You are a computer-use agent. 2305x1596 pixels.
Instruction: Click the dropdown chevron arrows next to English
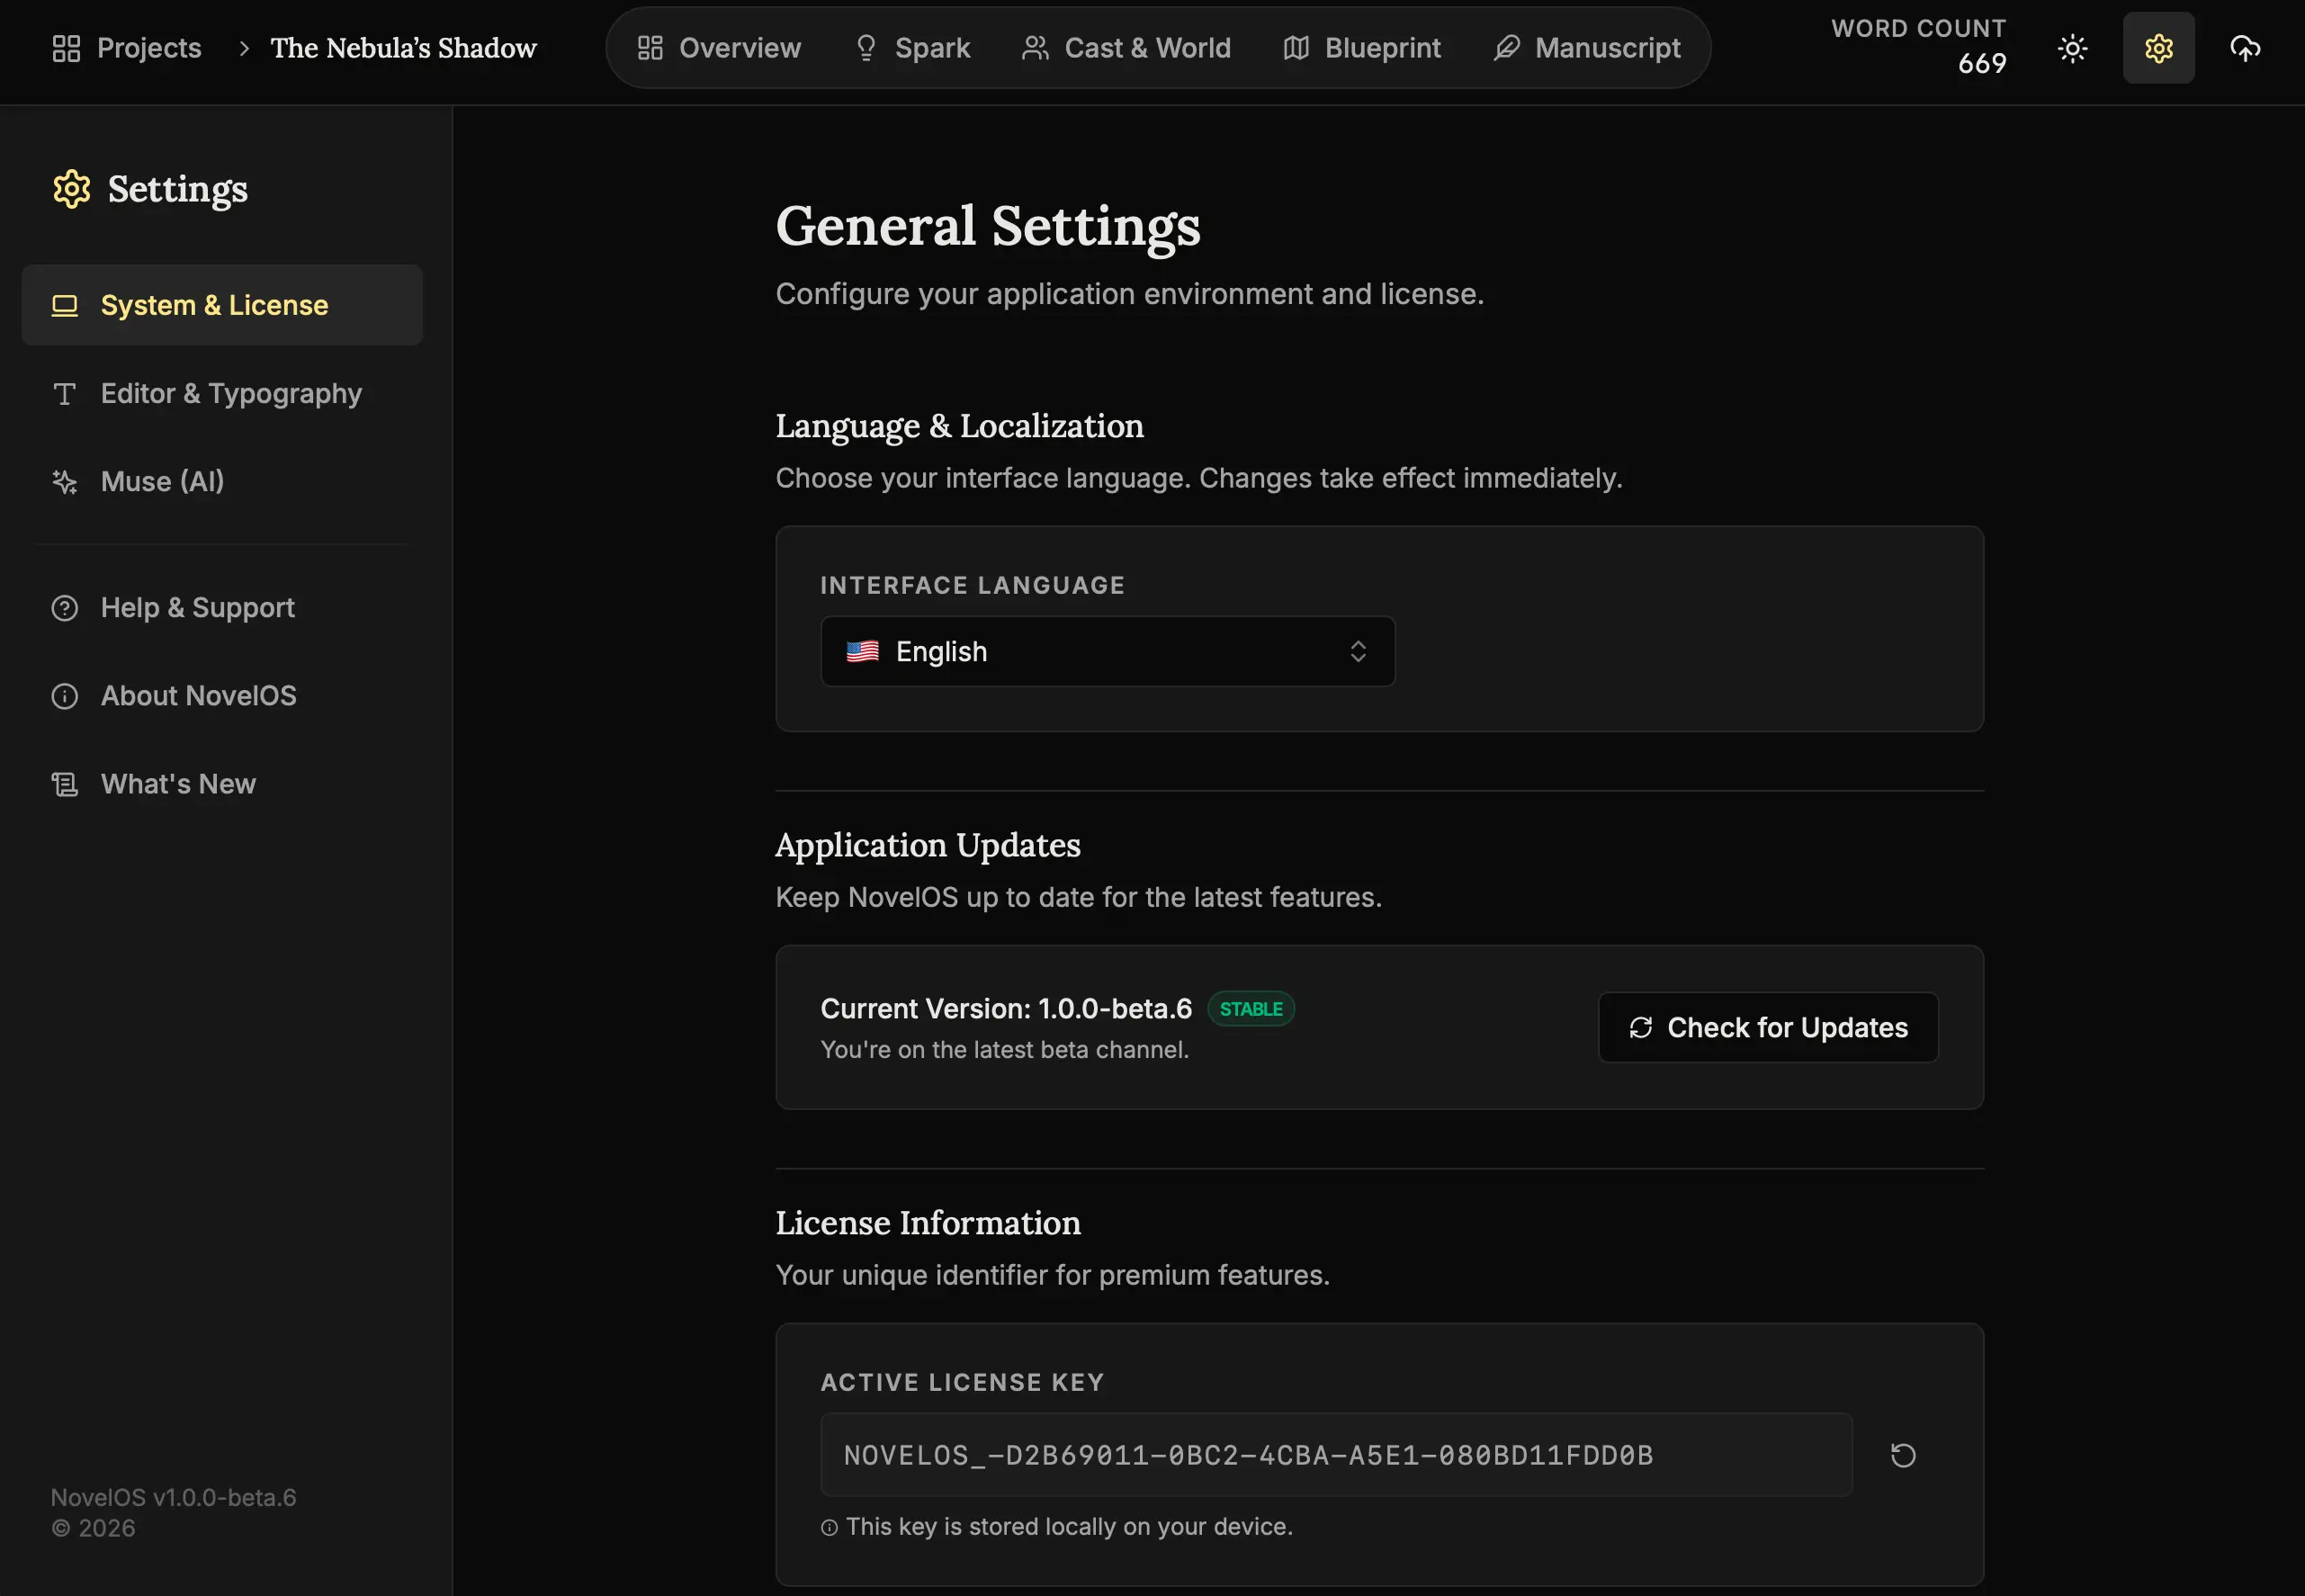[x=1357, y=651]
